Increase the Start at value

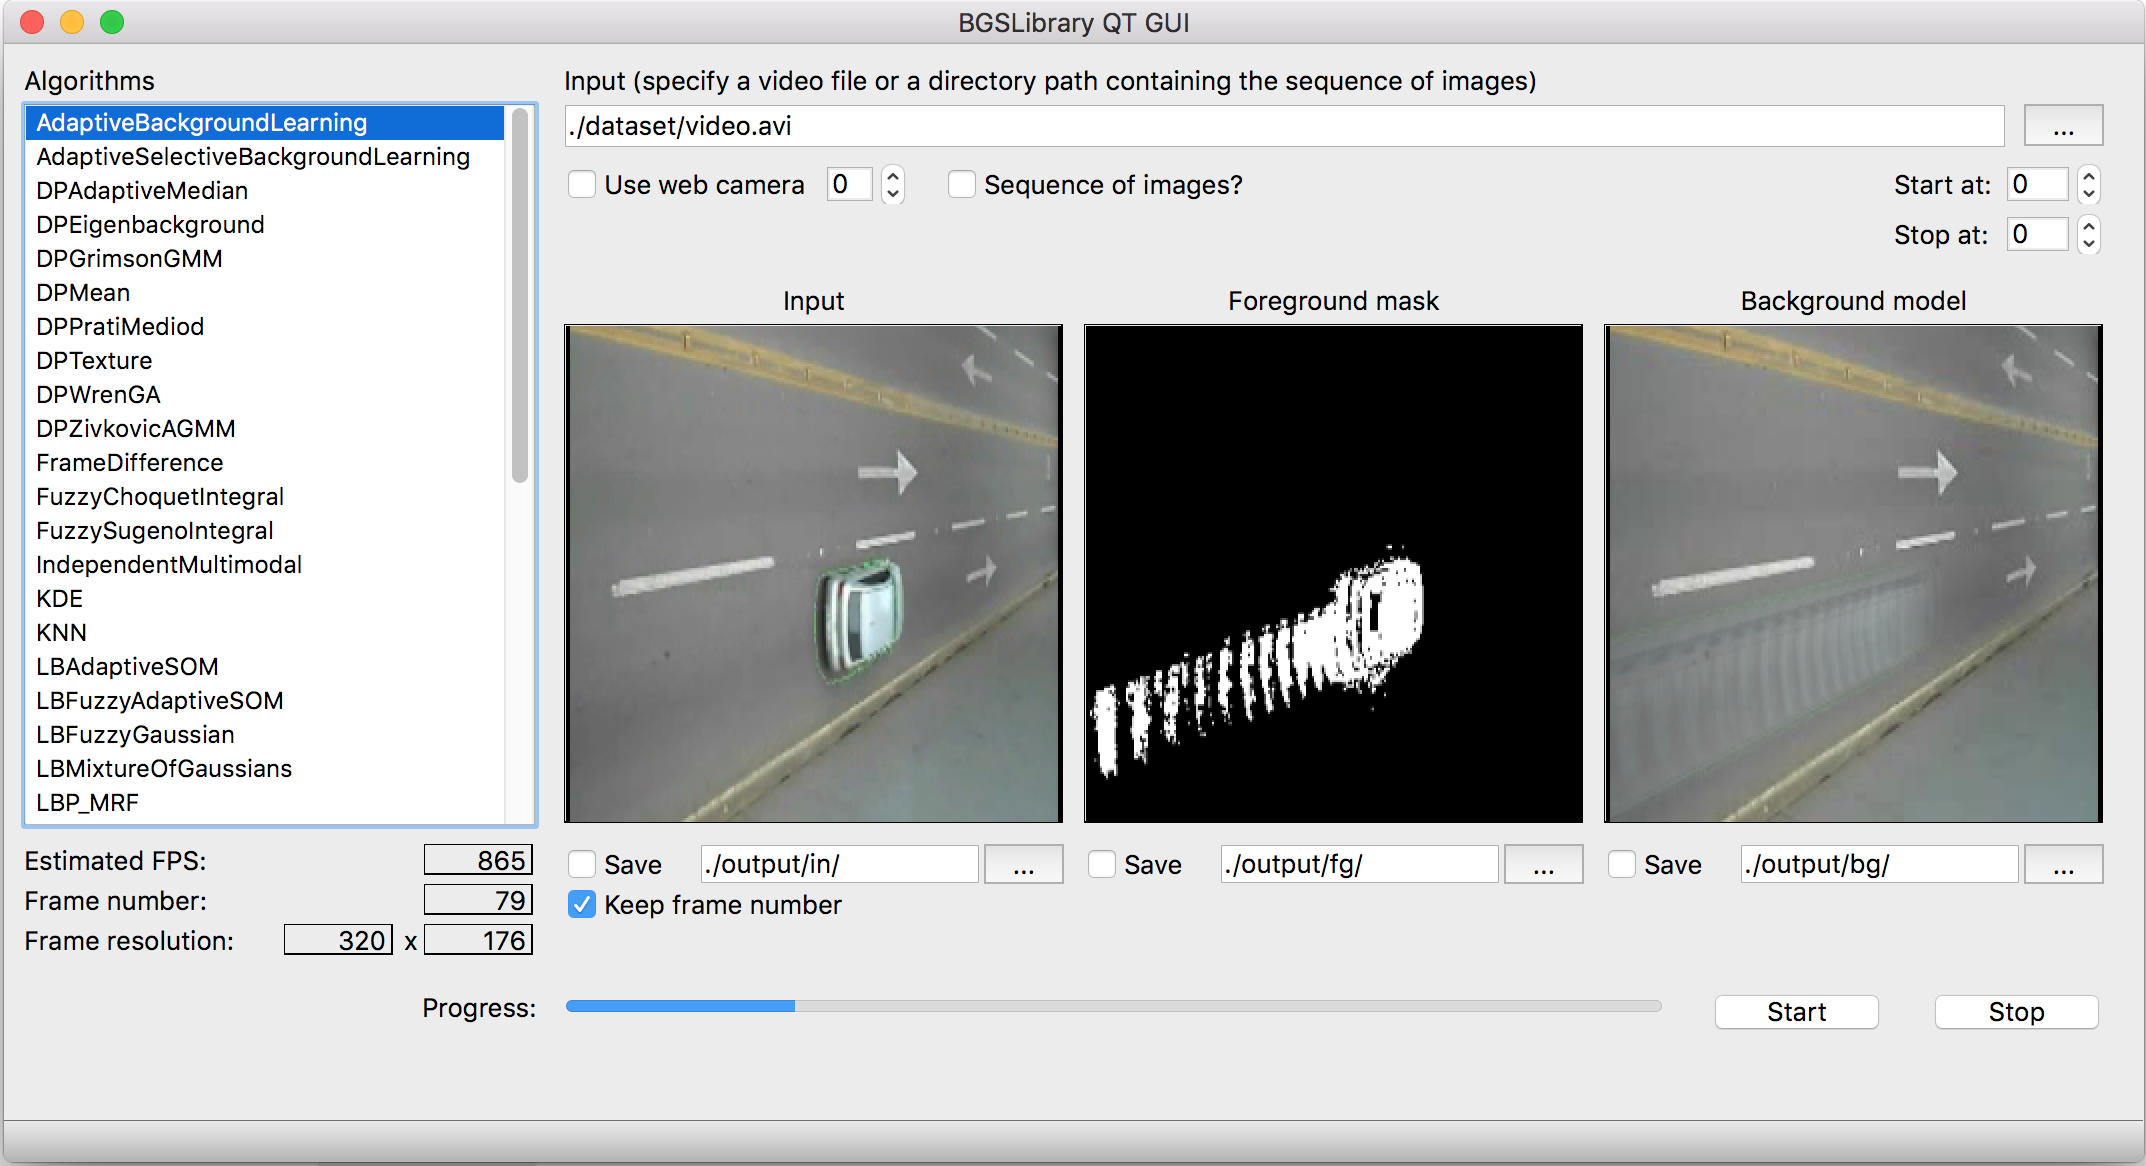point(2088,176)
